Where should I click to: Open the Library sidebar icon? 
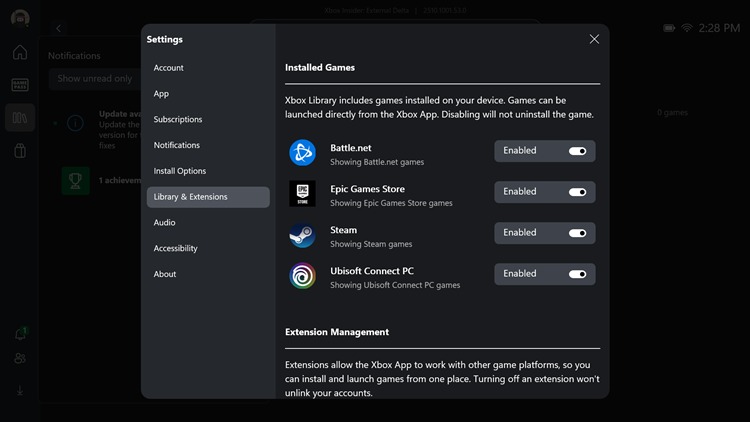[20, 118]
